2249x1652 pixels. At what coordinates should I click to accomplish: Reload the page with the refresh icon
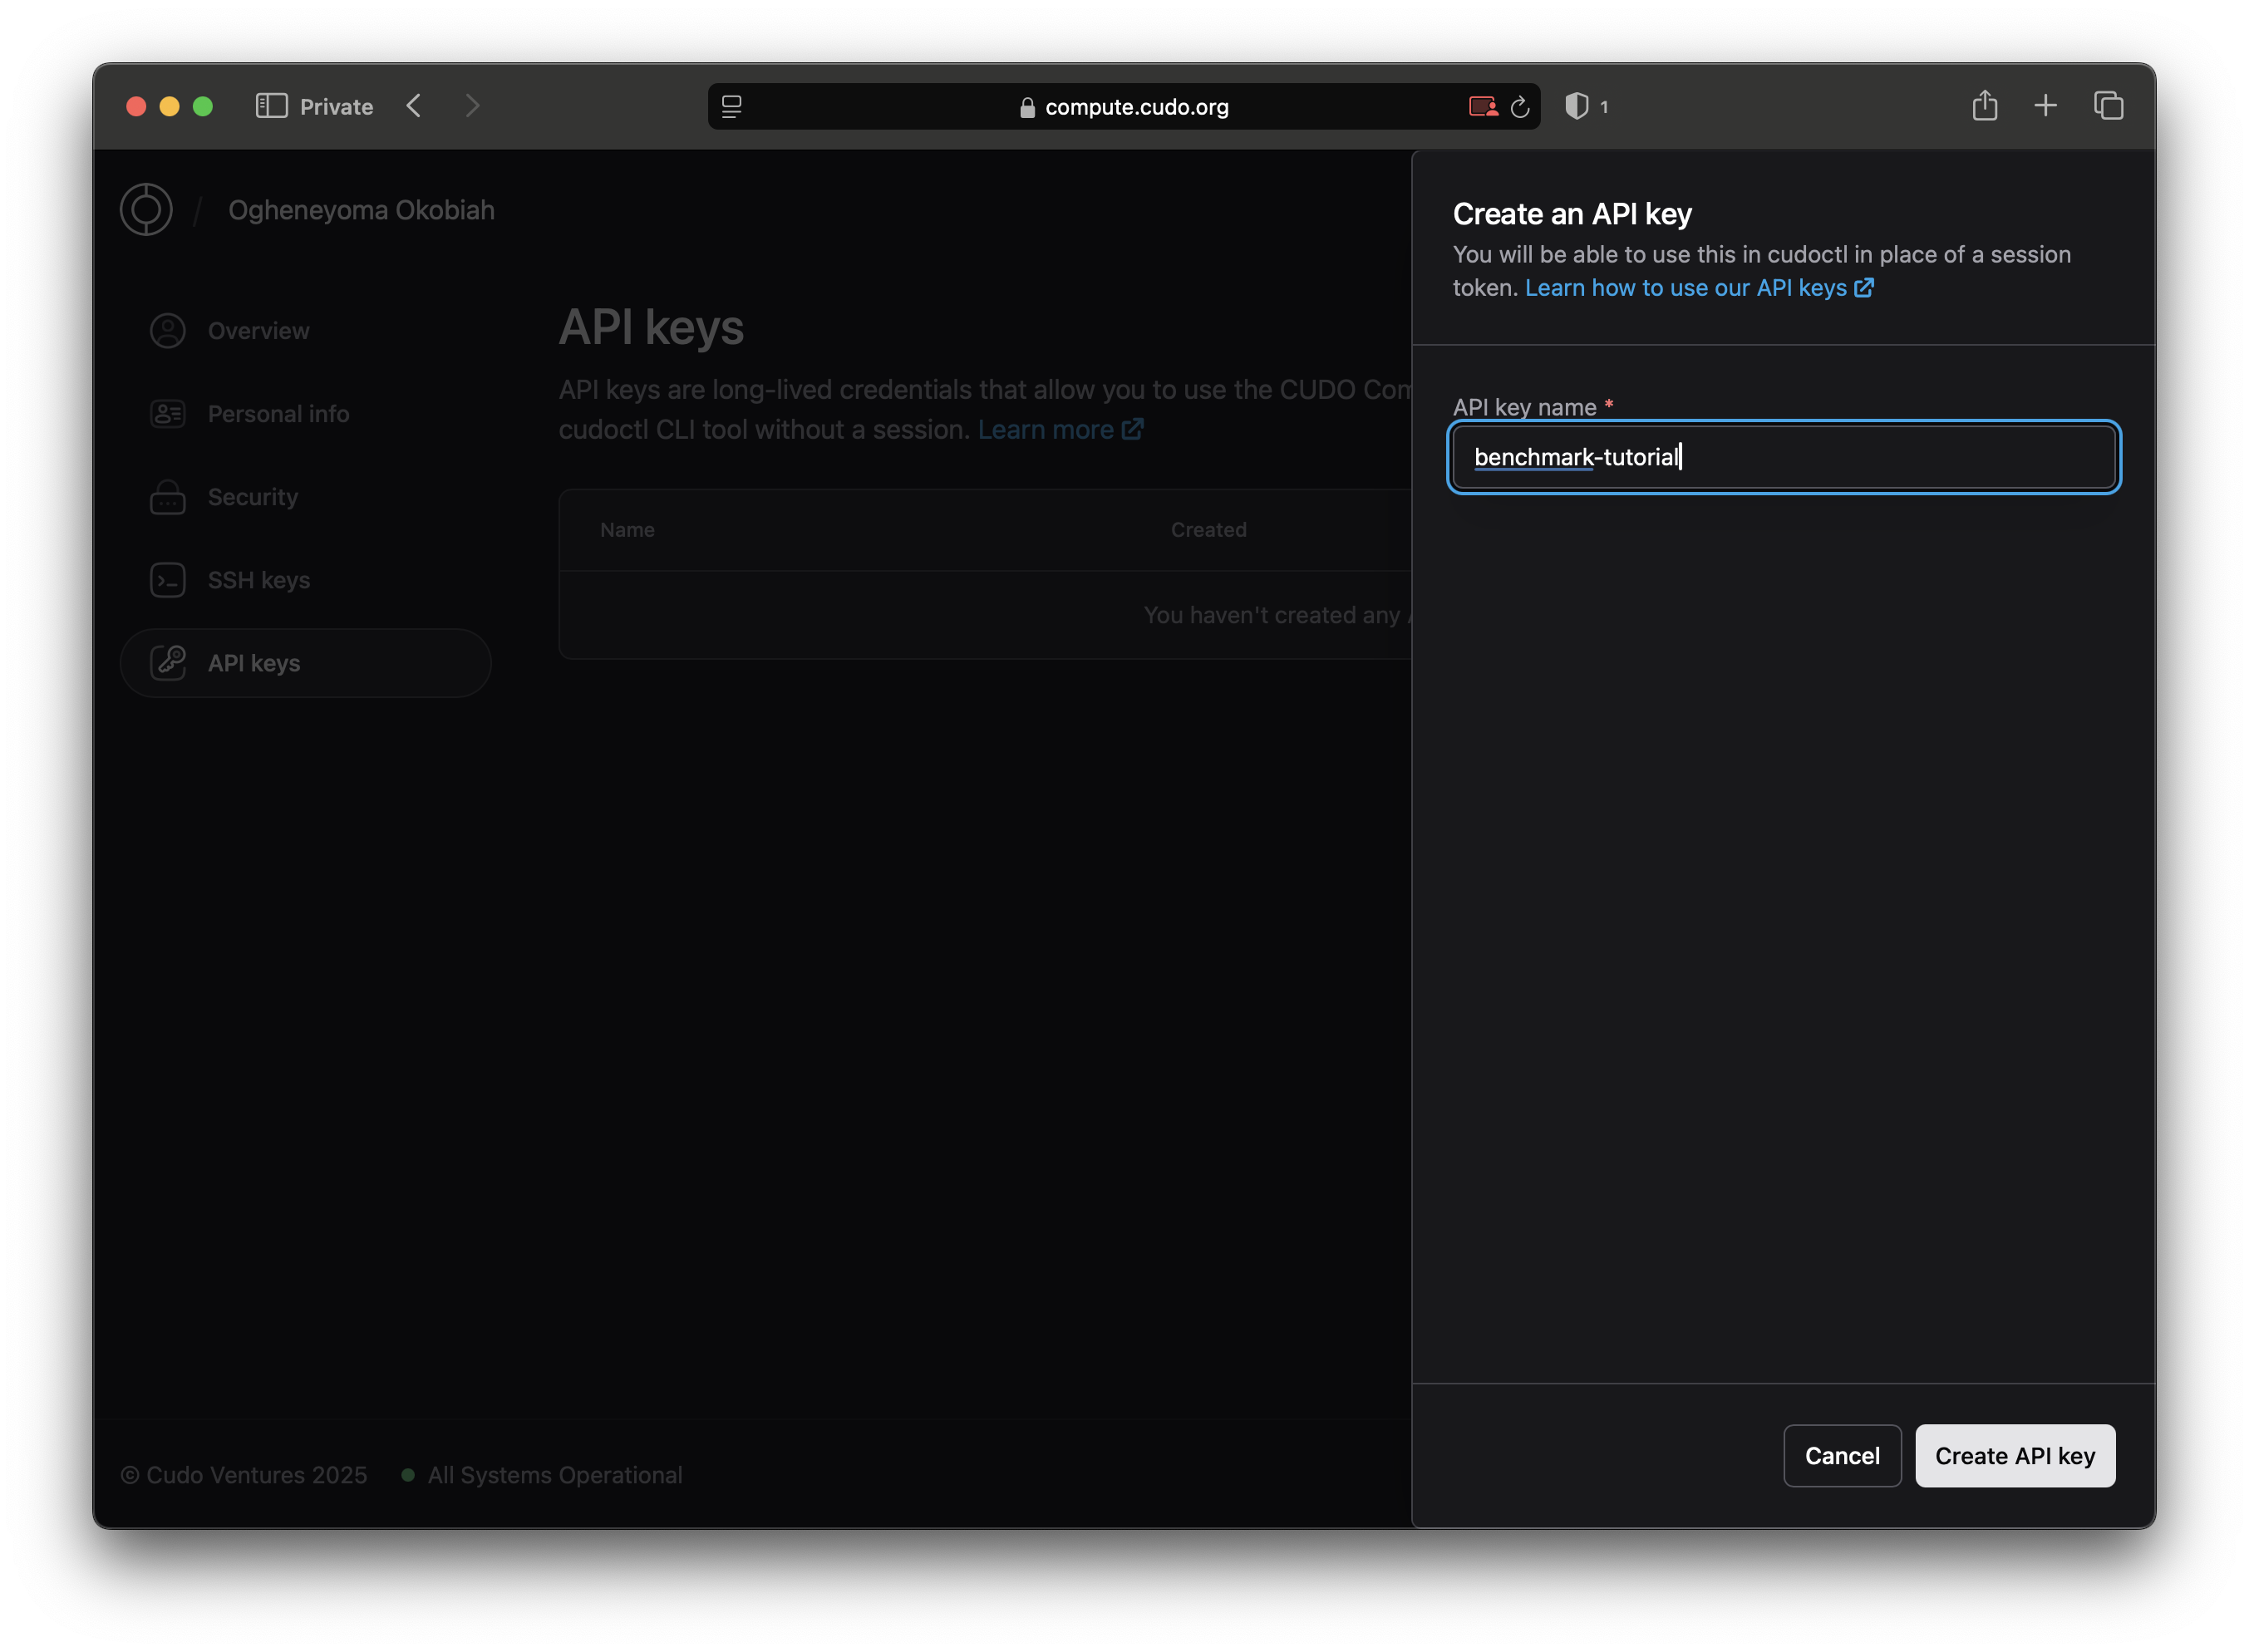click(x=1520, y=106)
